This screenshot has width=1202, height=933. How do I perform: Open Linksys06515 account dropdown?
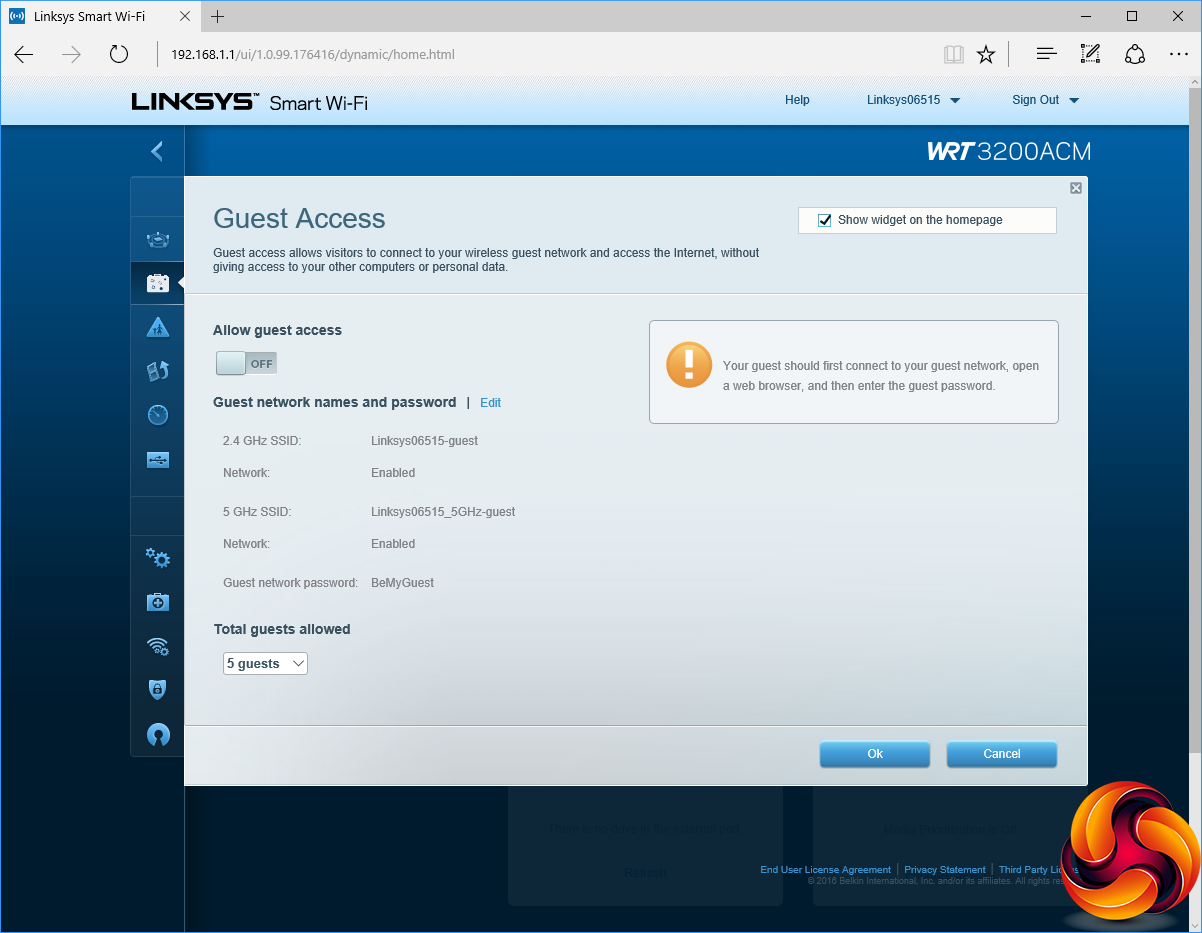point(912,100)
